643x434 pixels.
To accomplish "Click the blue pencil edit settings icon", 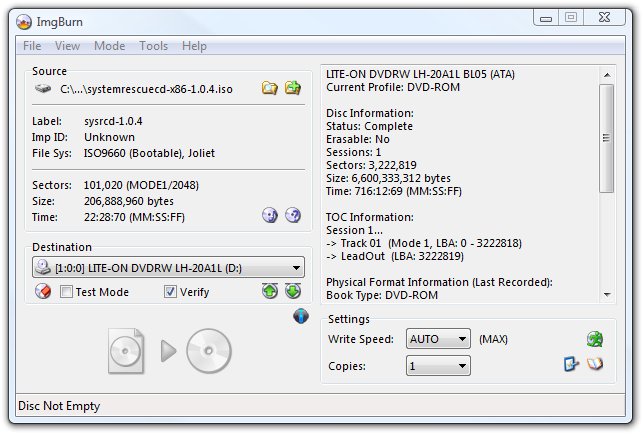I will point(571,364).
